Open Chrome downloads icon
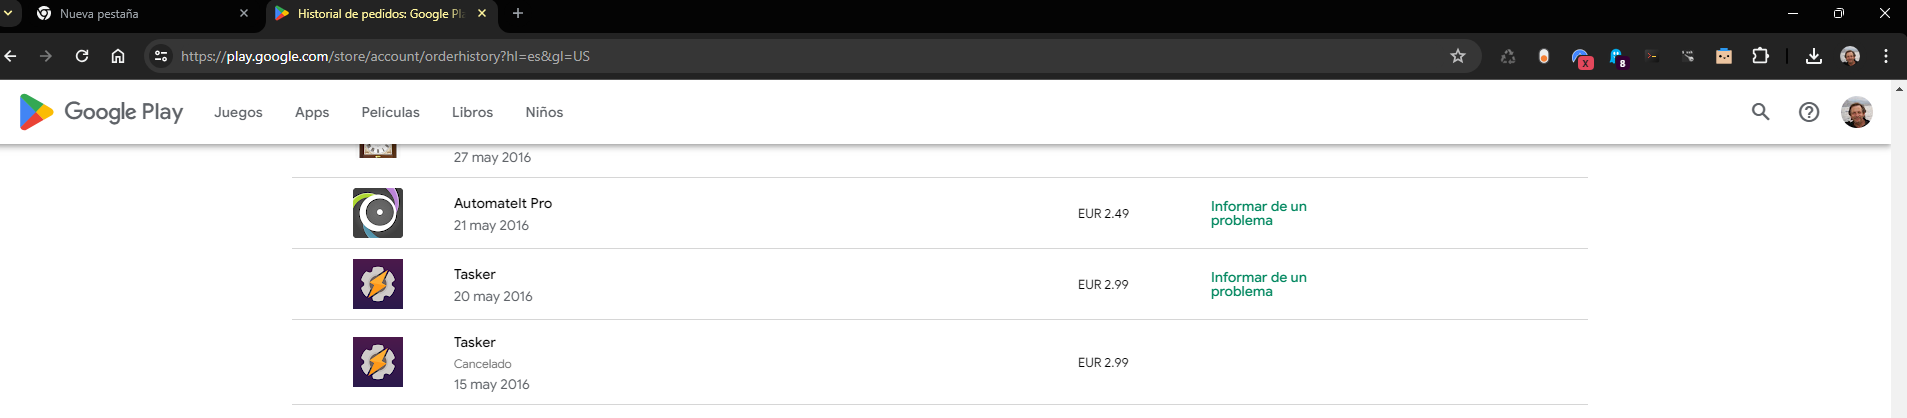 click(1814, 56)
